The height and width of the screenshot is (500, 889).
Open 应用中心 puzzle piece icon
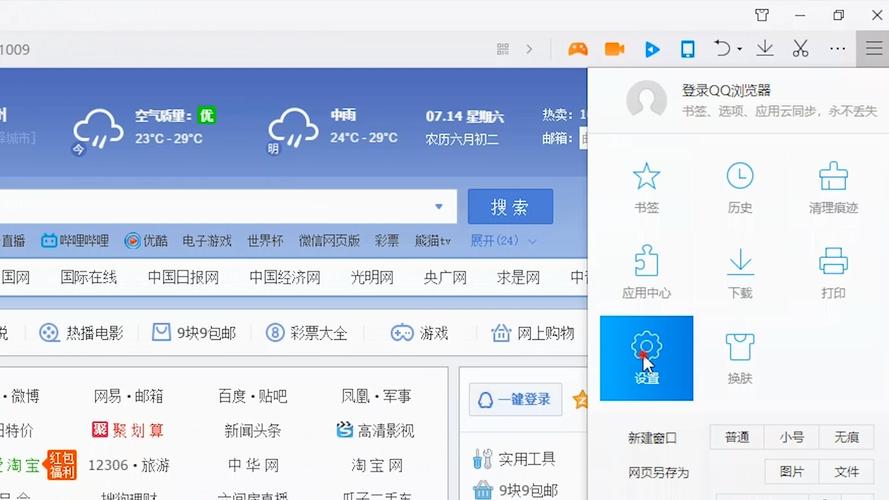click(x=646, y=261)
